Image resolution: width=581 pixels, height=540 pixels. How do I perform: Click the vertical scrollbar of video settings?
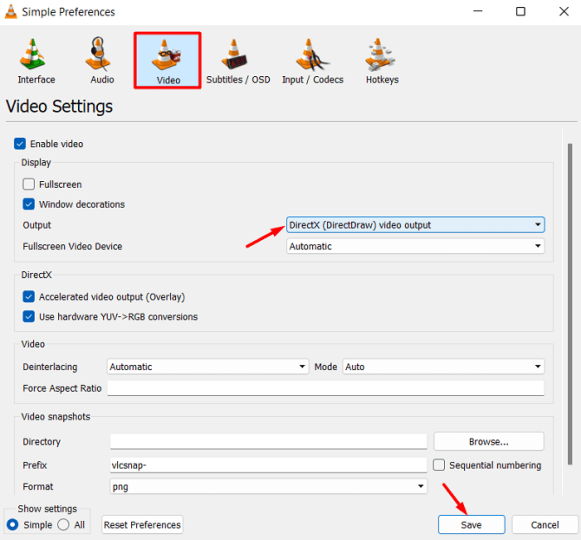(x=570, y=304)
